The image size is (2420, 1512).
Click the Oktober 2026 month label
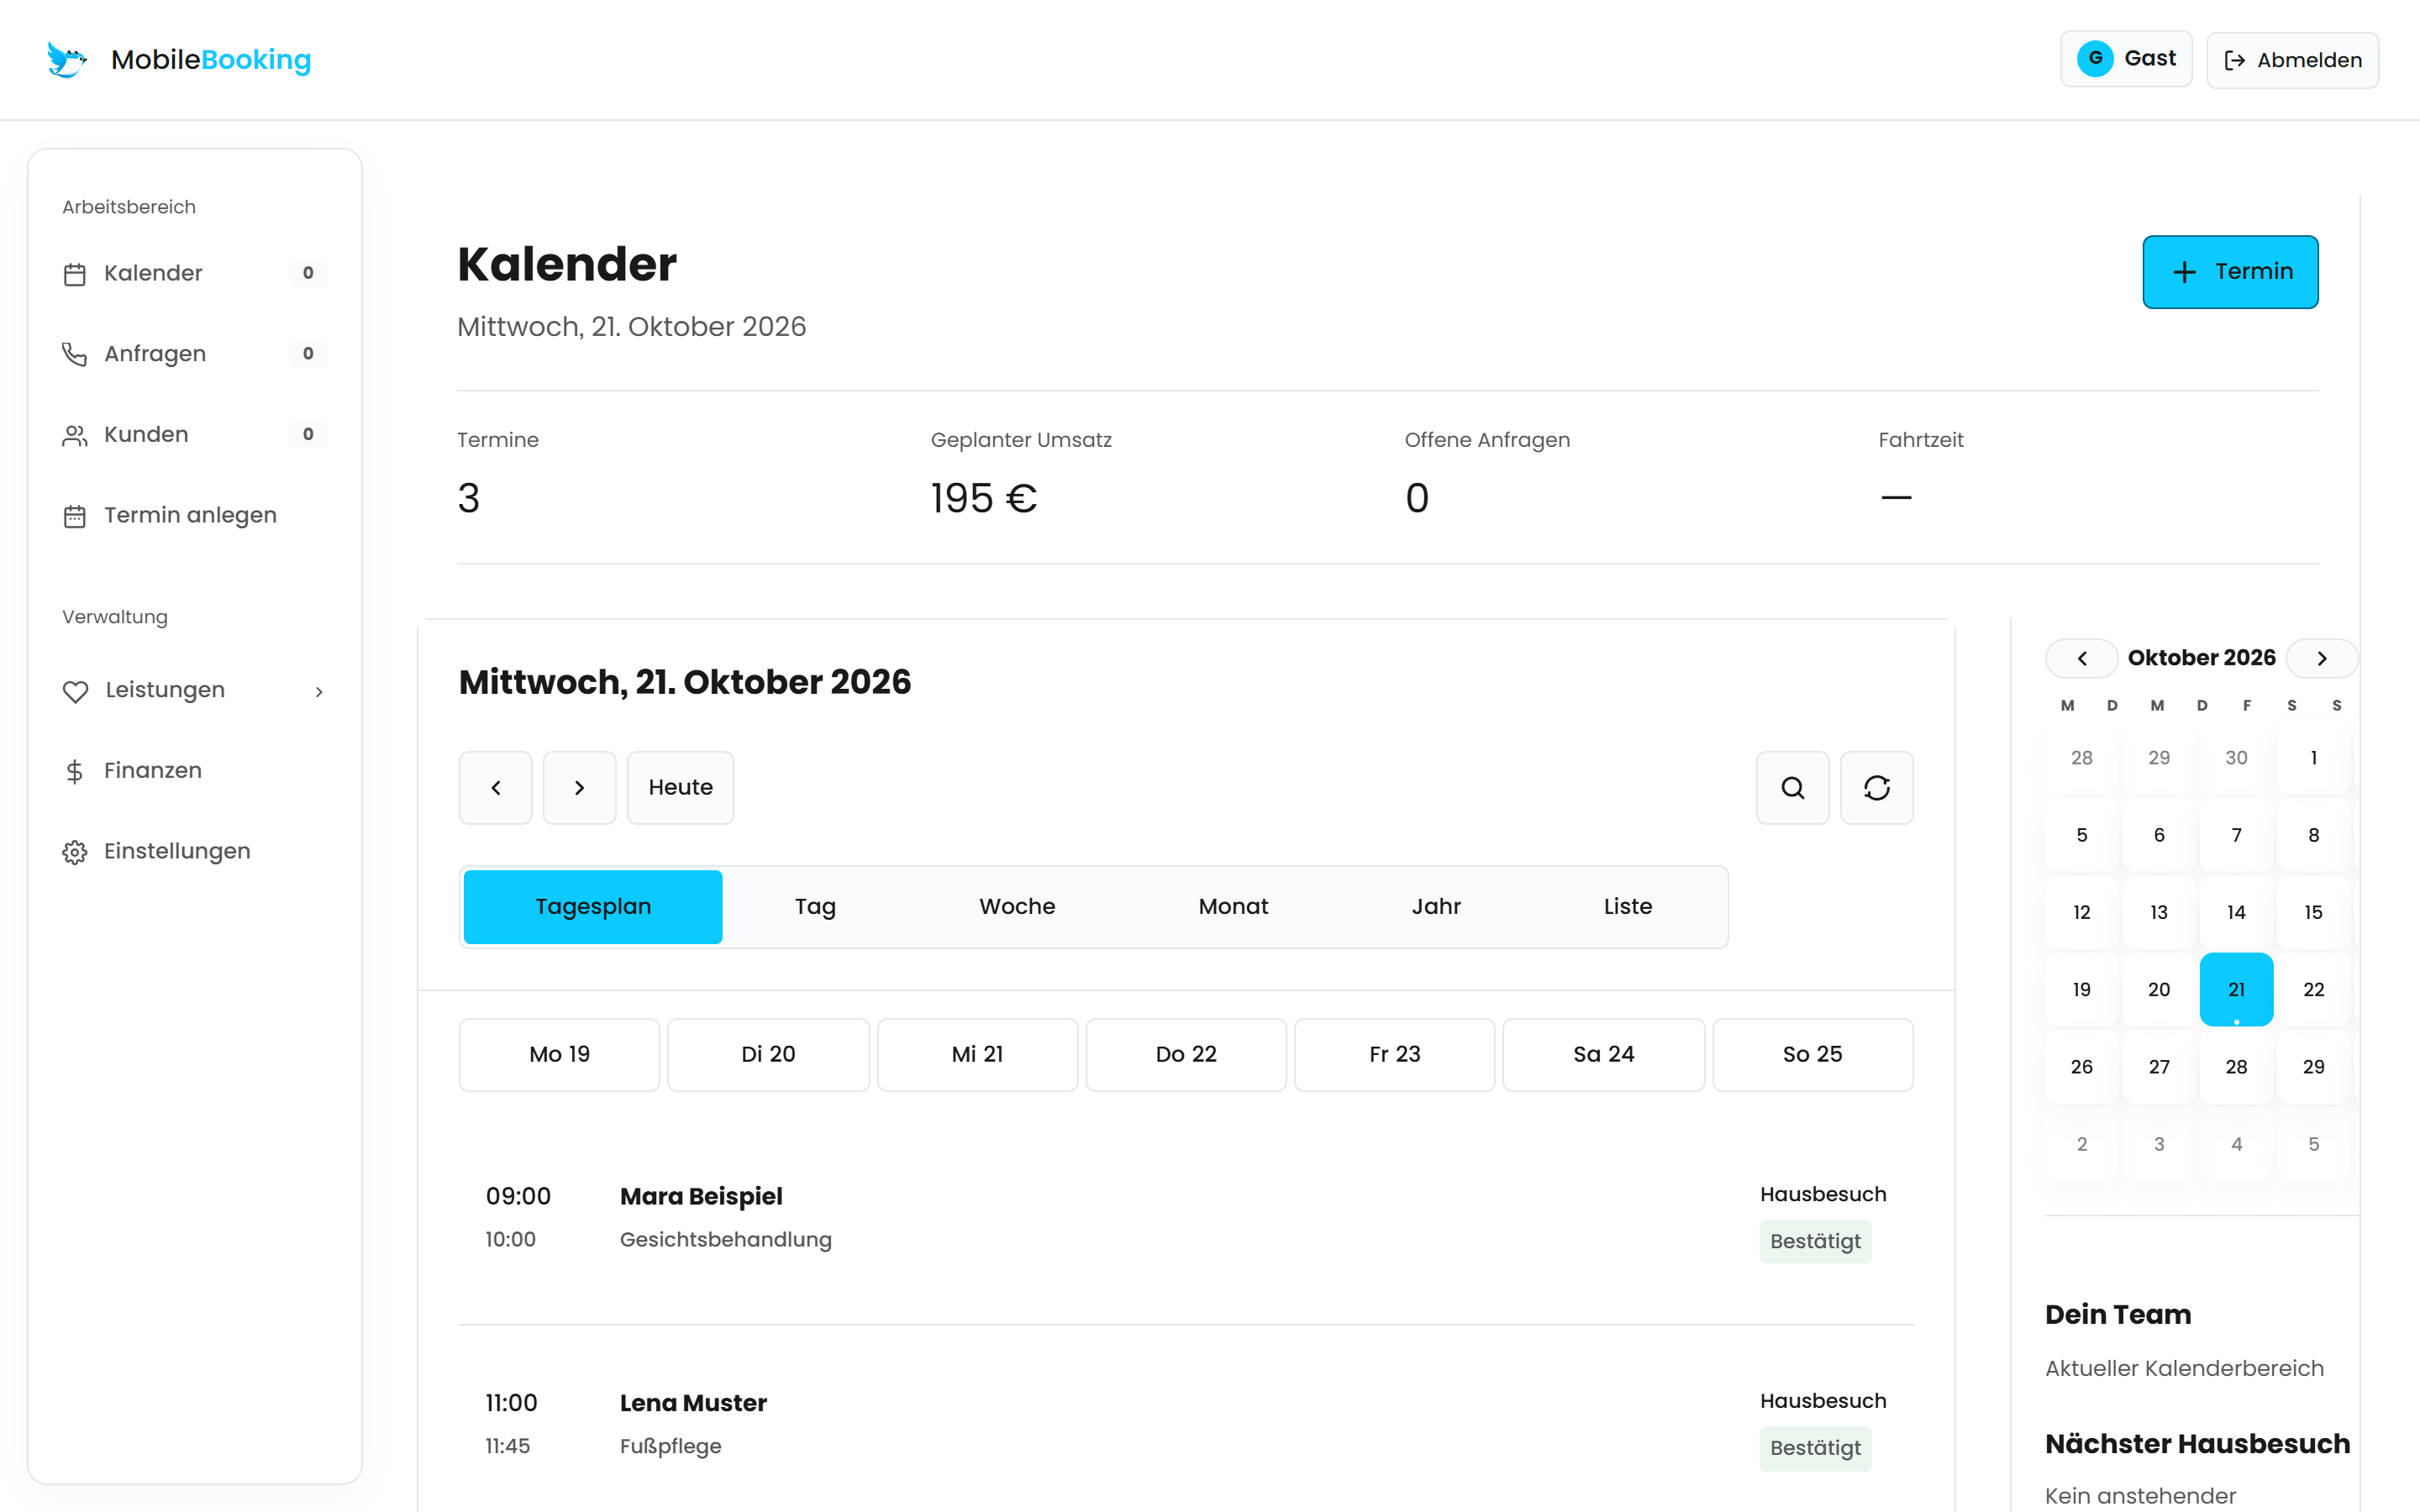2201,658
